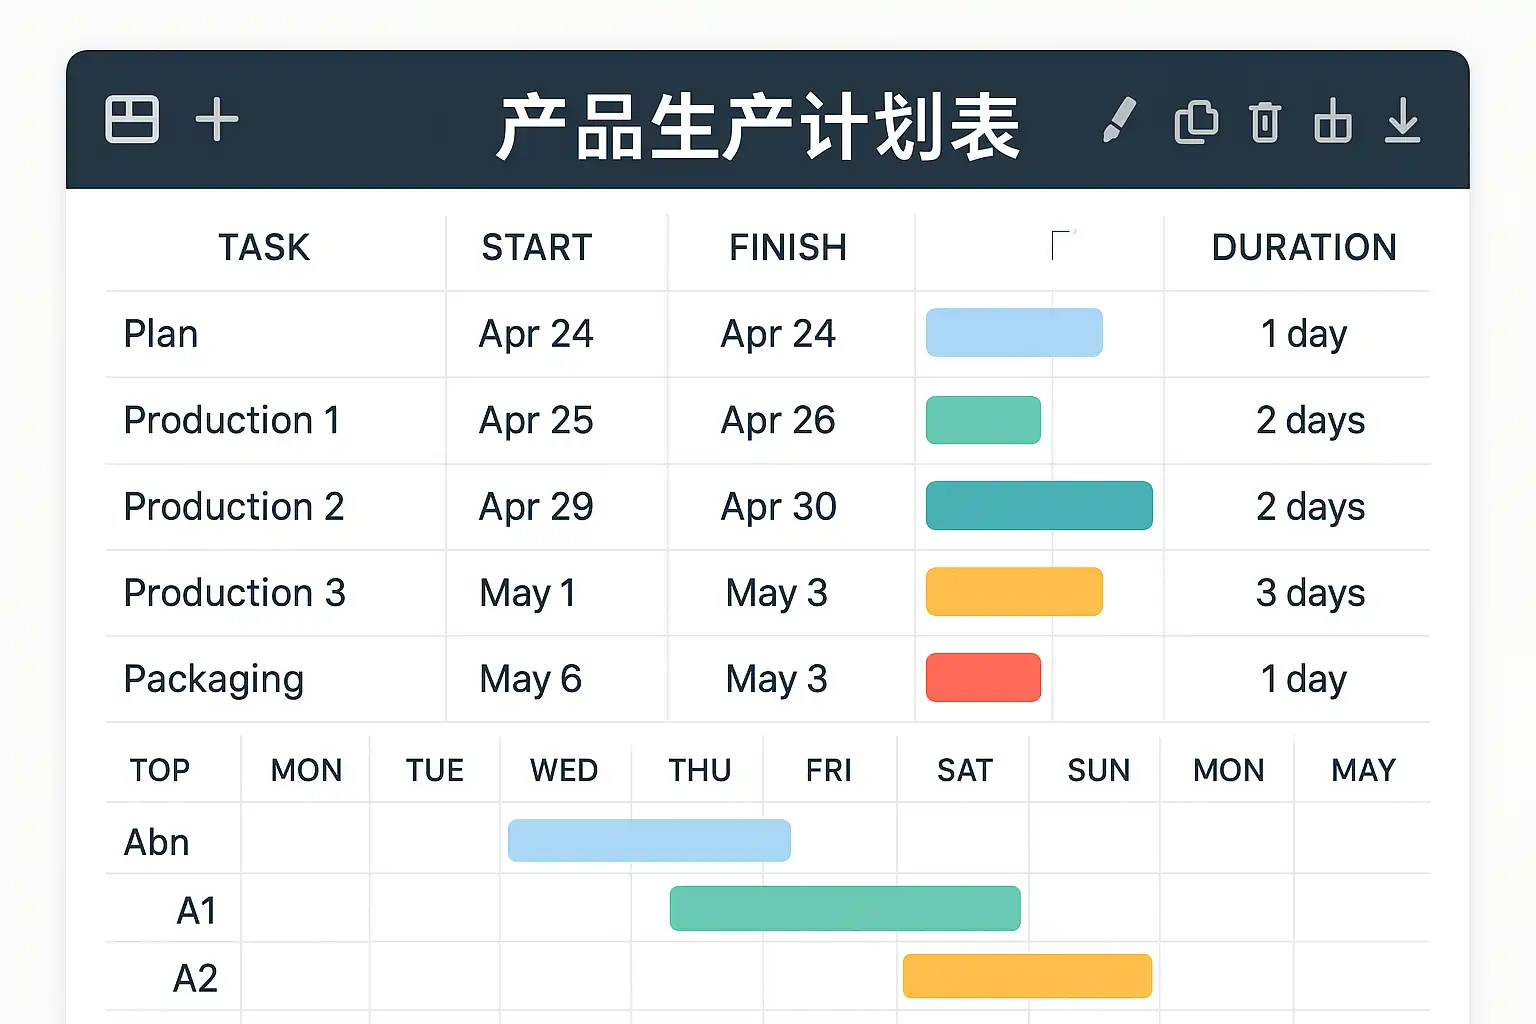This screenshot has width=1536, height=1024.
Task: Click the blue Abn timeline bar
Action: 649,840
